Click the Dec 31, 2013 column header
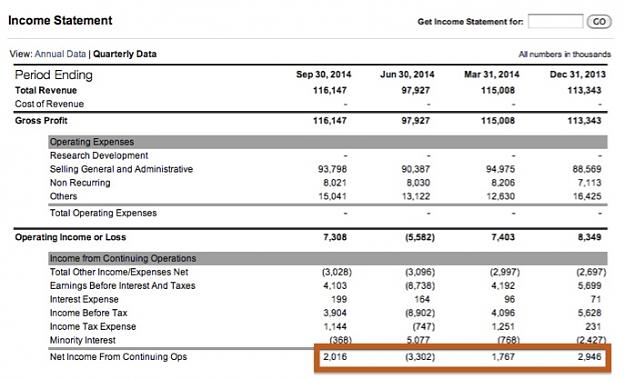 click(x=578, y=75)
